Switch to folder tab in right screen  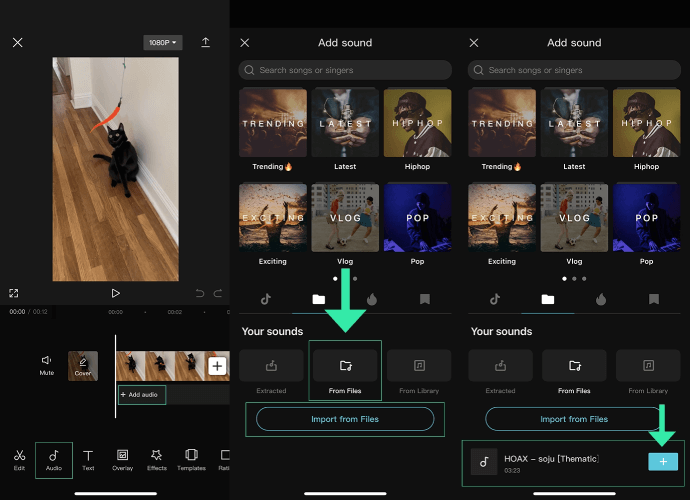pos(548,299)
